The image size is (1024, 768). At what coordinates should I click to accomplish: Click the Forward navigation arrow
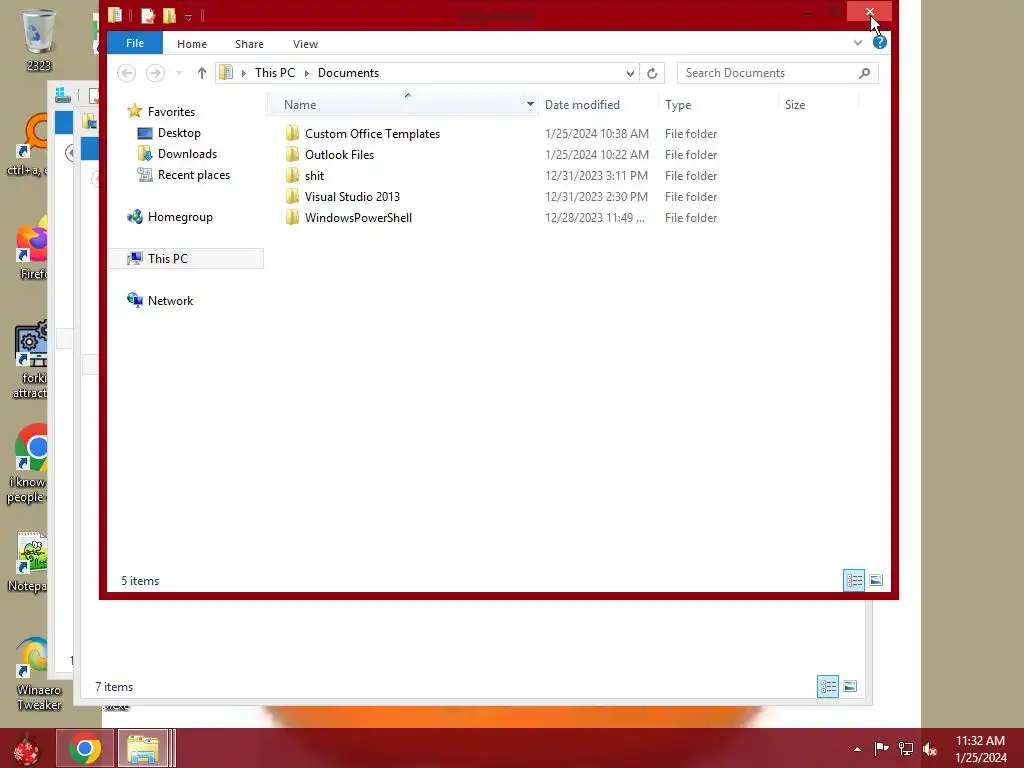tap(155, 72)
